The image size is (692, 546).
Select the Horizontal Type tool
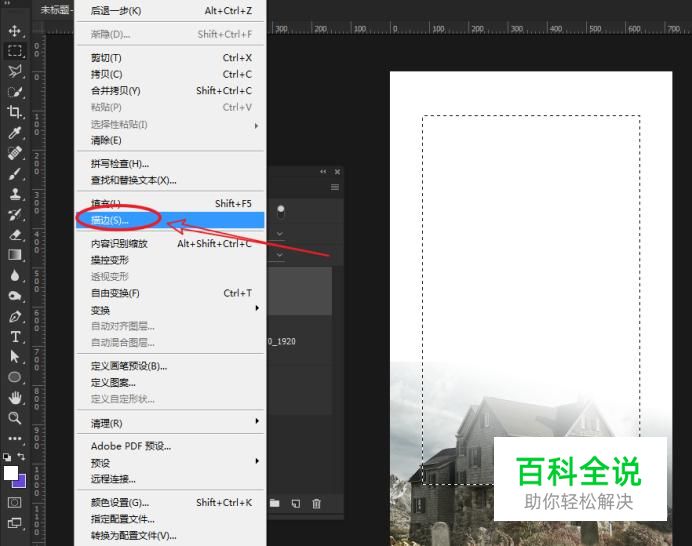[x=15, y=337]
